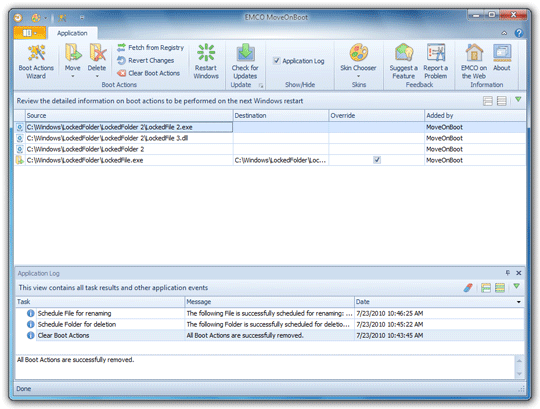Select the LockedFile.exe source row
The width and height of the screenshot is (540, 409).
(x=270, y=160)
